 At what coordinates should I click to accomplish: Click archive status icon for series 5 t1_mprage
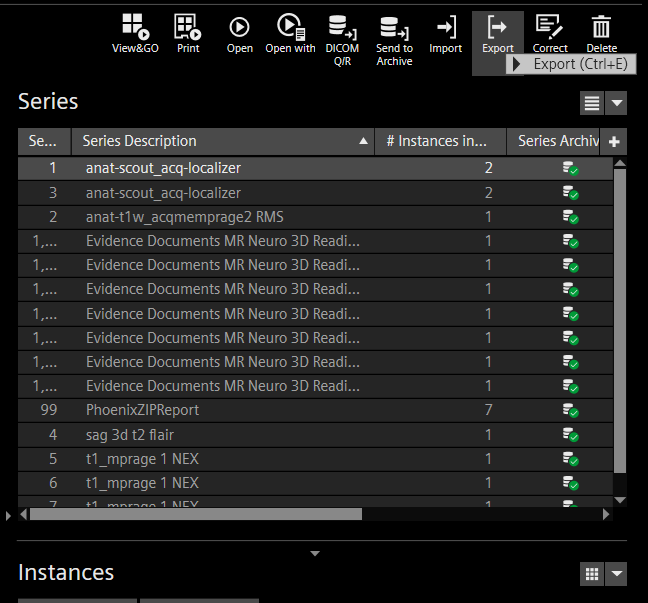pyautogui.click(x=570, y=459)
